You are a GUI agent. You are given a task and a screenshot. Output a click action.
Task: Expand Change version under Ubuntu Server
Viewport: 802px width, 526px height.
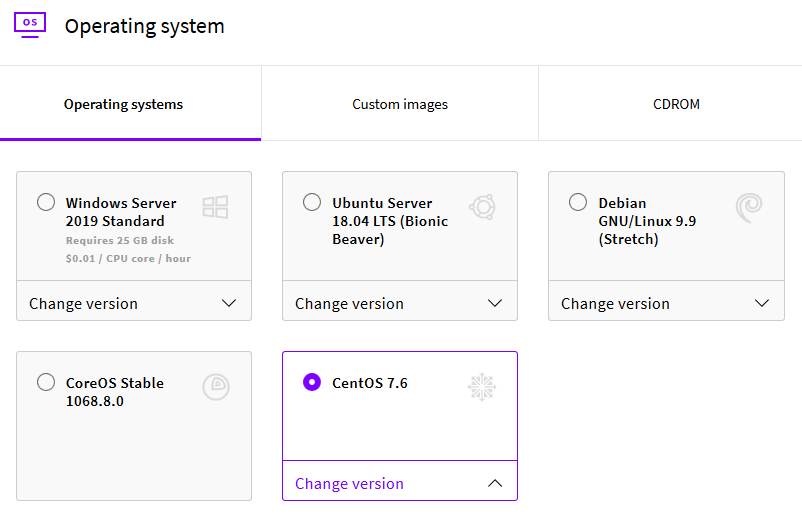(400, 303)
